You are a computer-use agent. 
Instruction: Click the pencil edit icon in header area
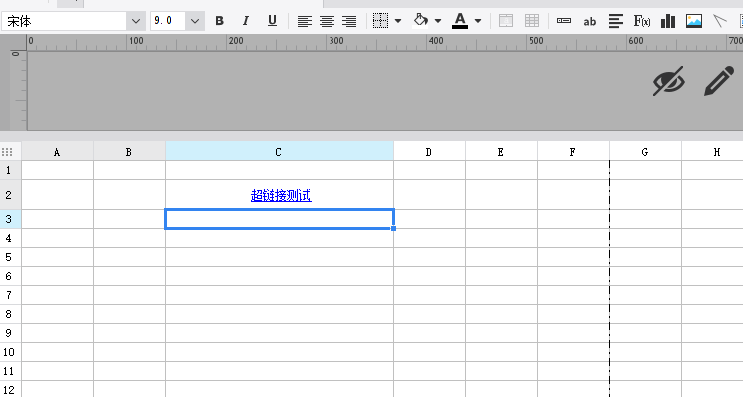click(719, 81)
